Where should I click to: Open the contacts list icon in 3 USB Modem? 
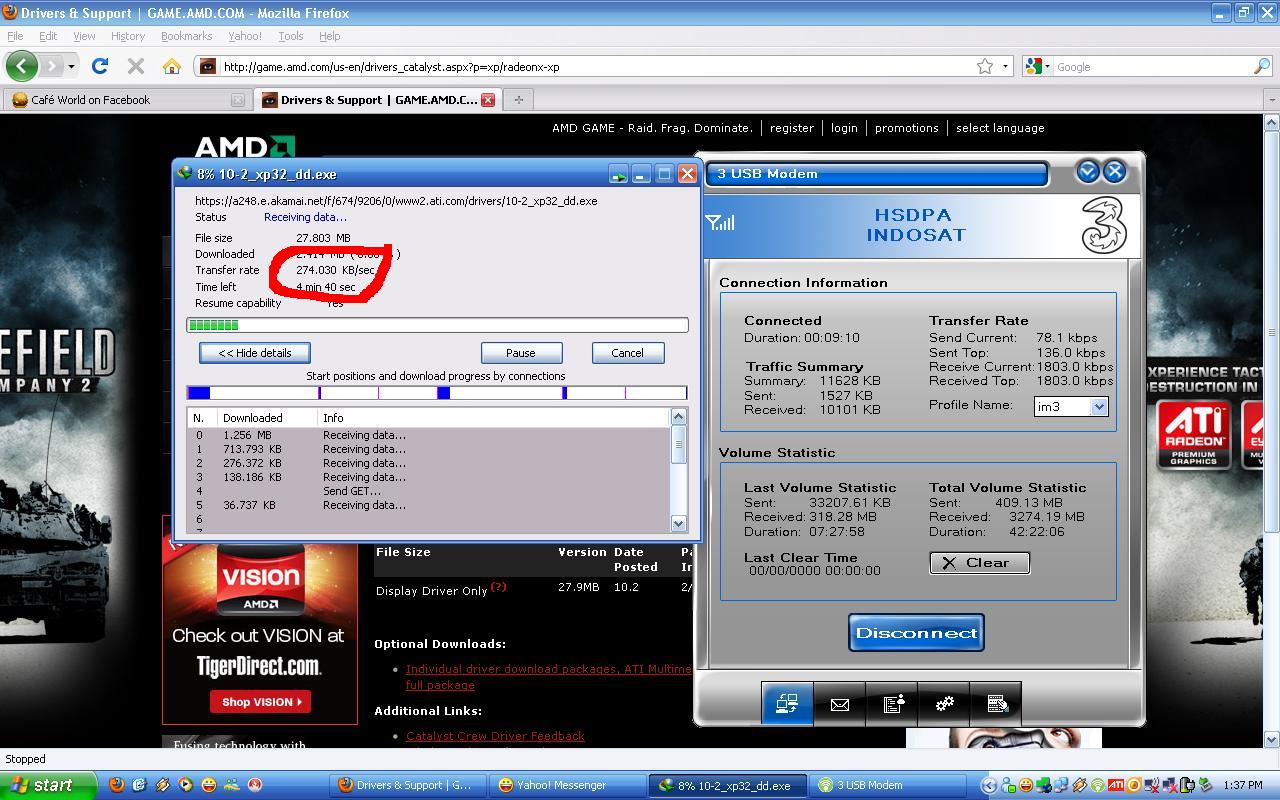point(892,704)
